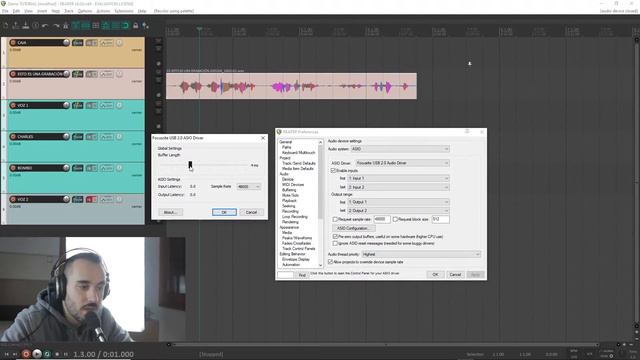Screen dimensions: 640x360
Task: Open envelope button on CAJA track
Action: coord(107,42)
